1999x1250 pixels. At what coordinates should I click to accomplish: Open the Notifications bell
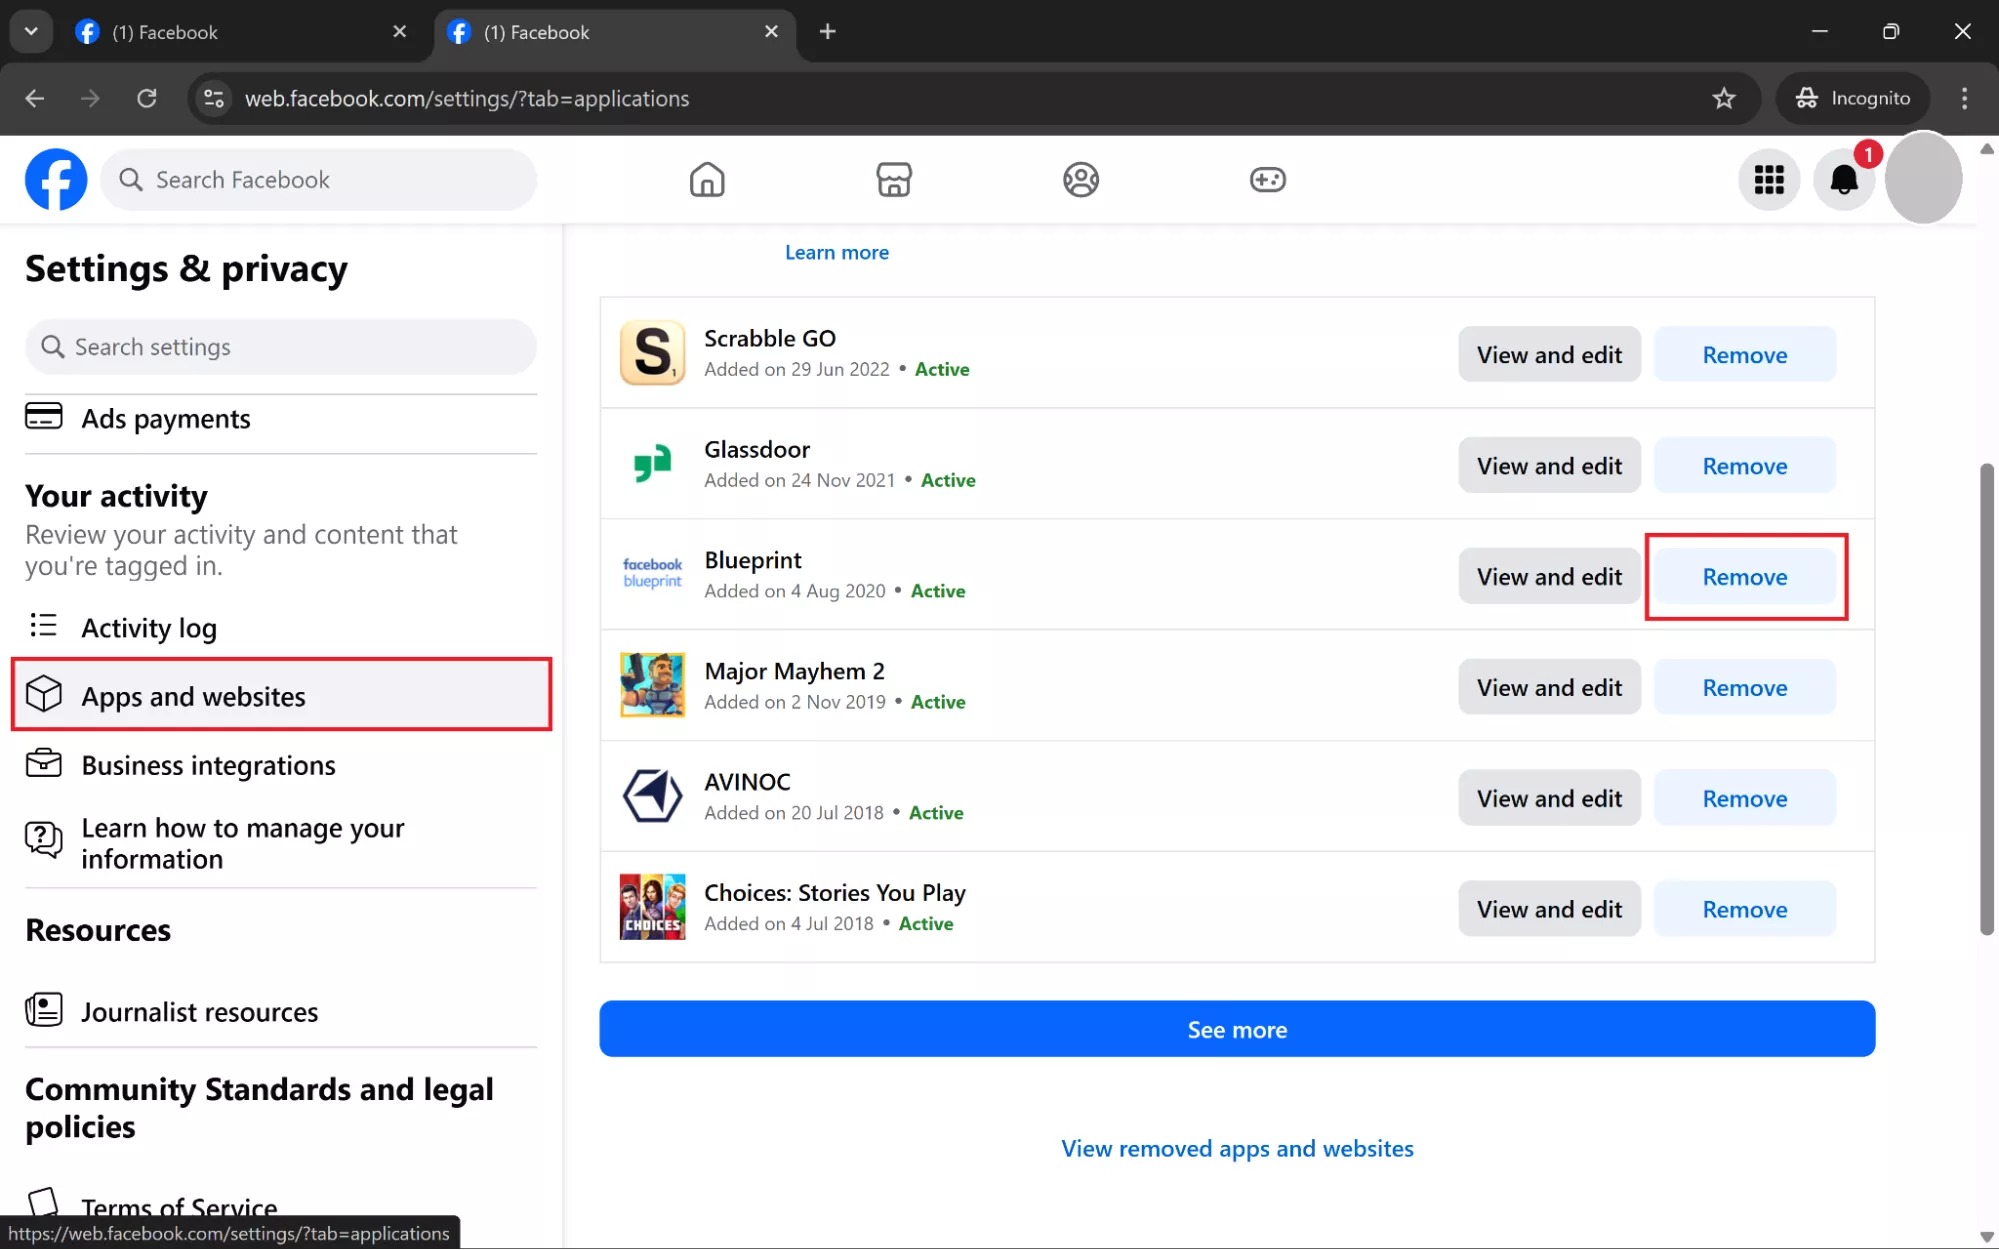(1843, 180)
